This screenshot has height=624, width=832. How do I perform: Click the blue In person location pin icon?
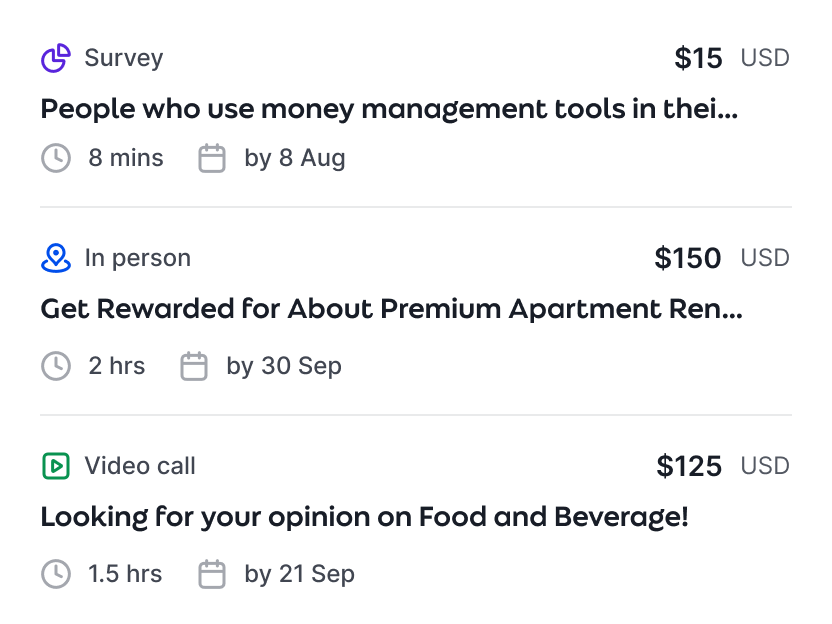point(56,258)
